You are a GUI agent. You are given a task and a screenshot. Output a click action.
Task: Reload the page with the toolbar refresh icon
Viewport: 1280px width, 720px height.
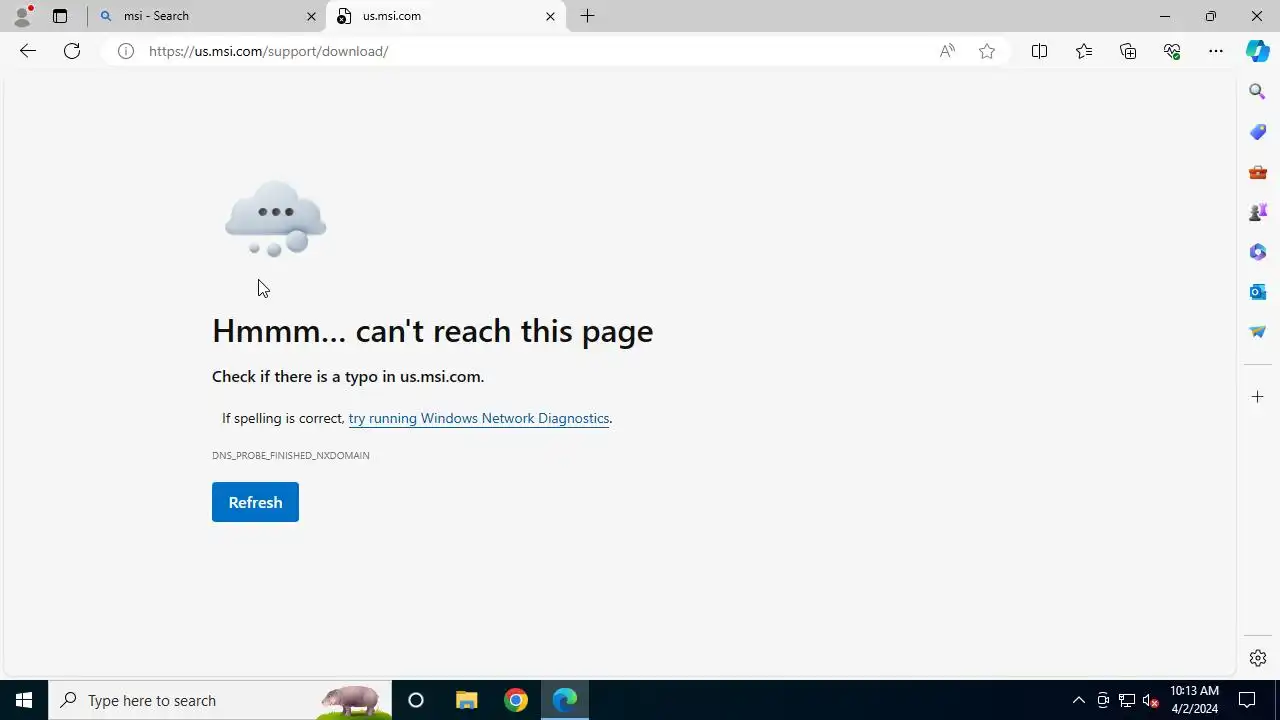(x=72, y=51)
